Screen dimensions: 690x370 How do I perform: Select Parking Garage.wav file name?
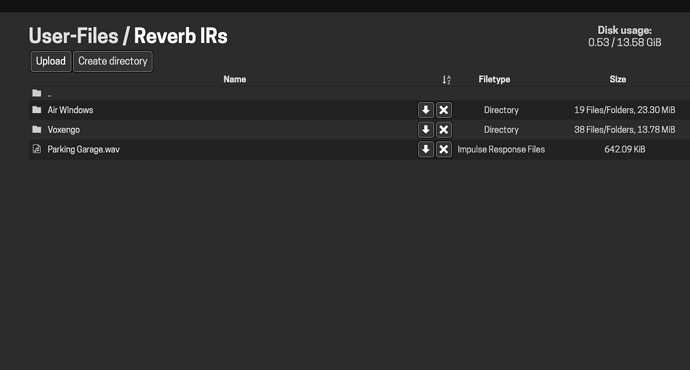pyautogui.click(x=84, y=150)
